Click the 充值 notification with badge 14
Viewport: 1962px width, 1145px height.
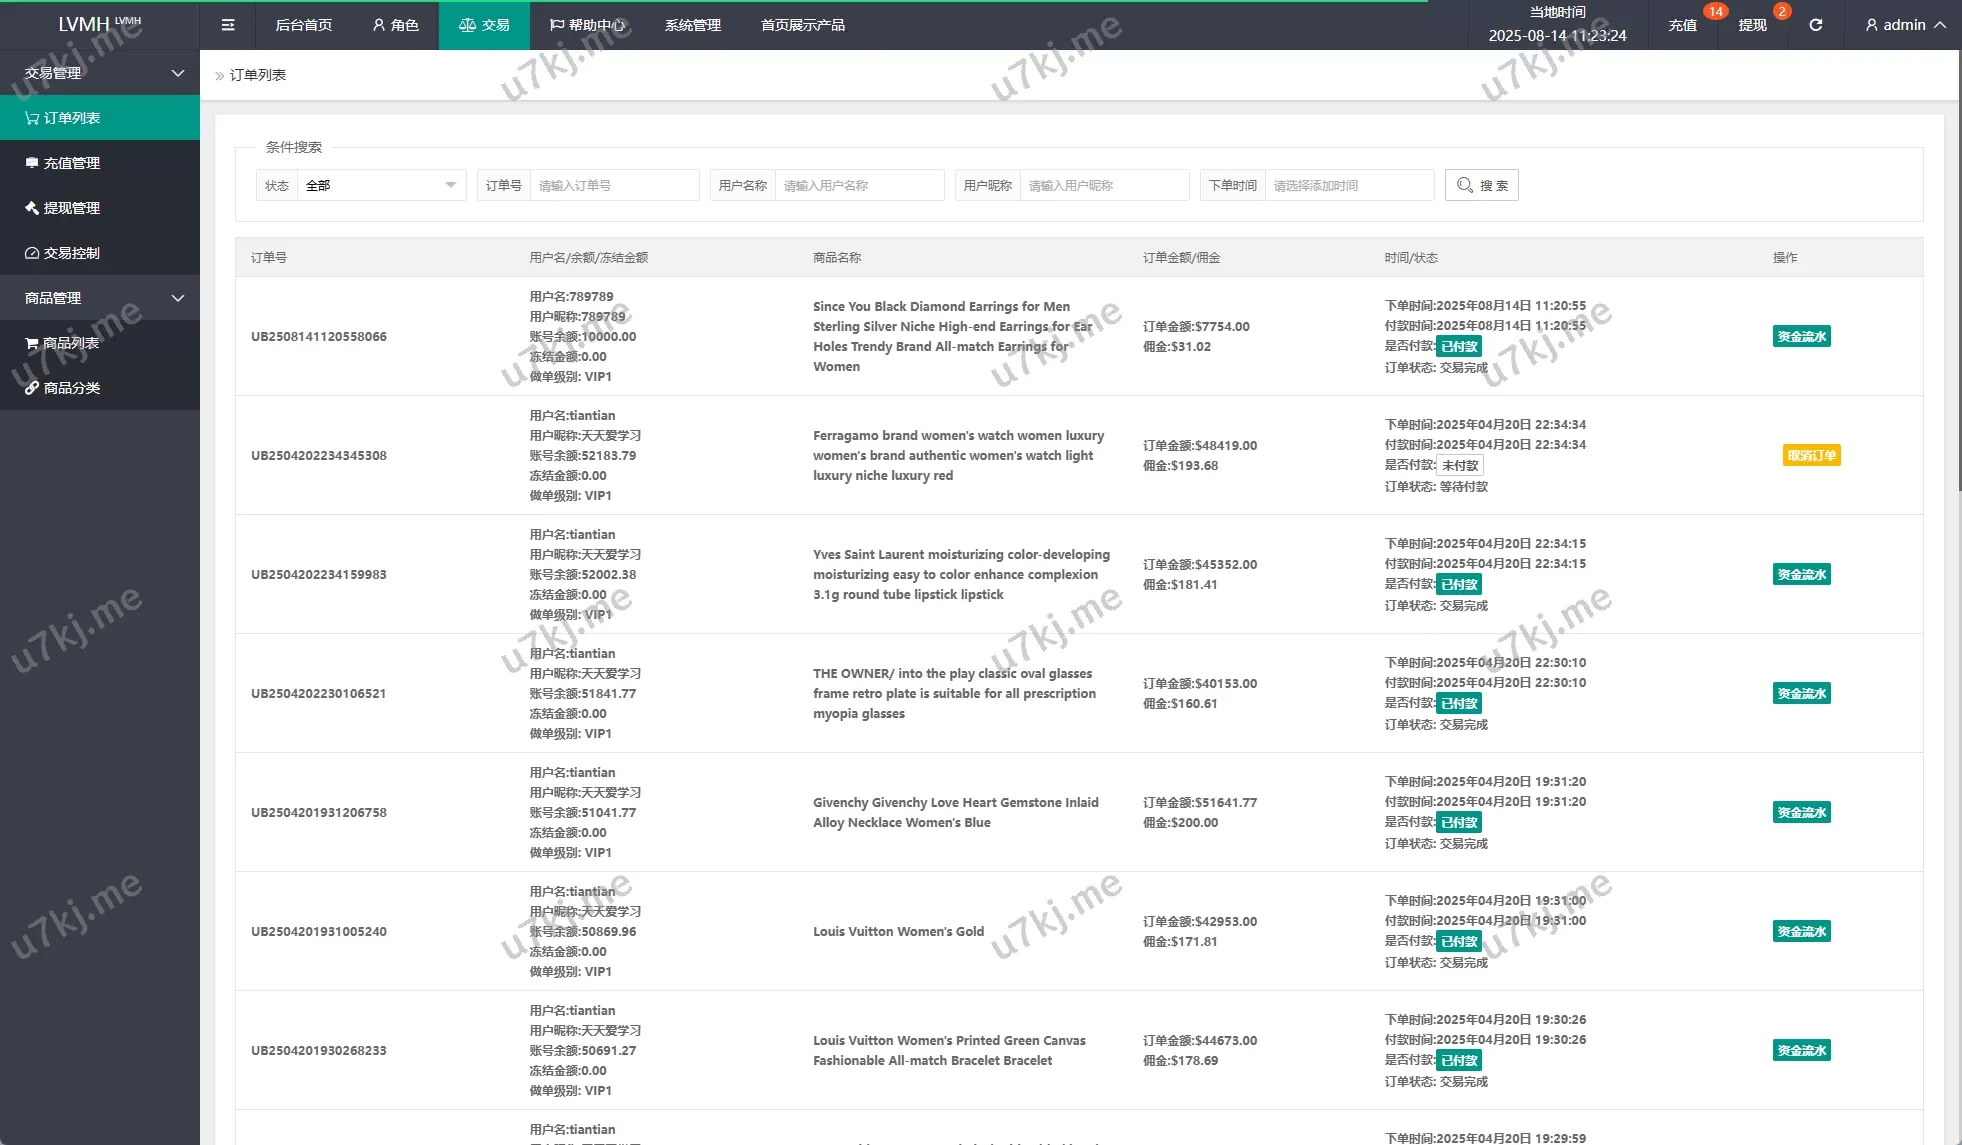point(1683,25)
